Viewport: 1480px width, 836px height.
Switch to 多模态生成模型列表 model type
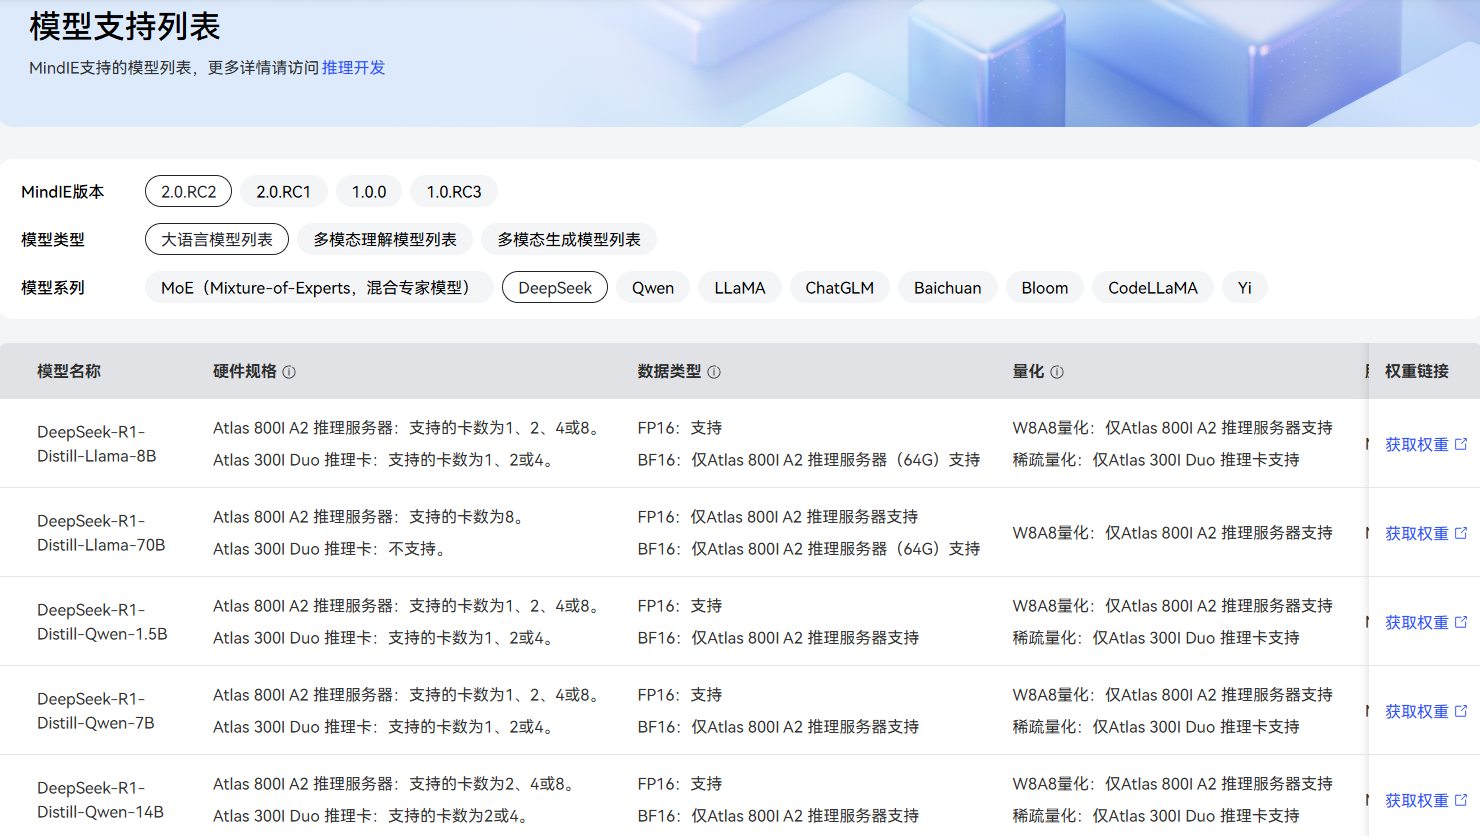click(569, 240)
